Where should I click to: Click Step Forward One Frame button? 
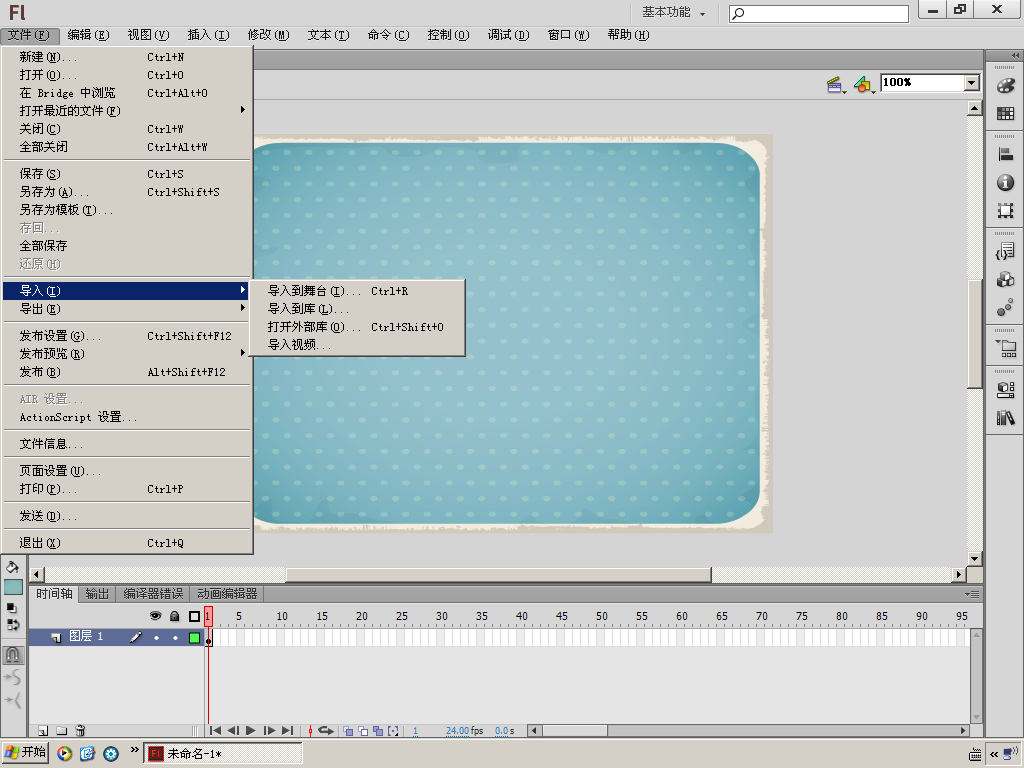269,731
